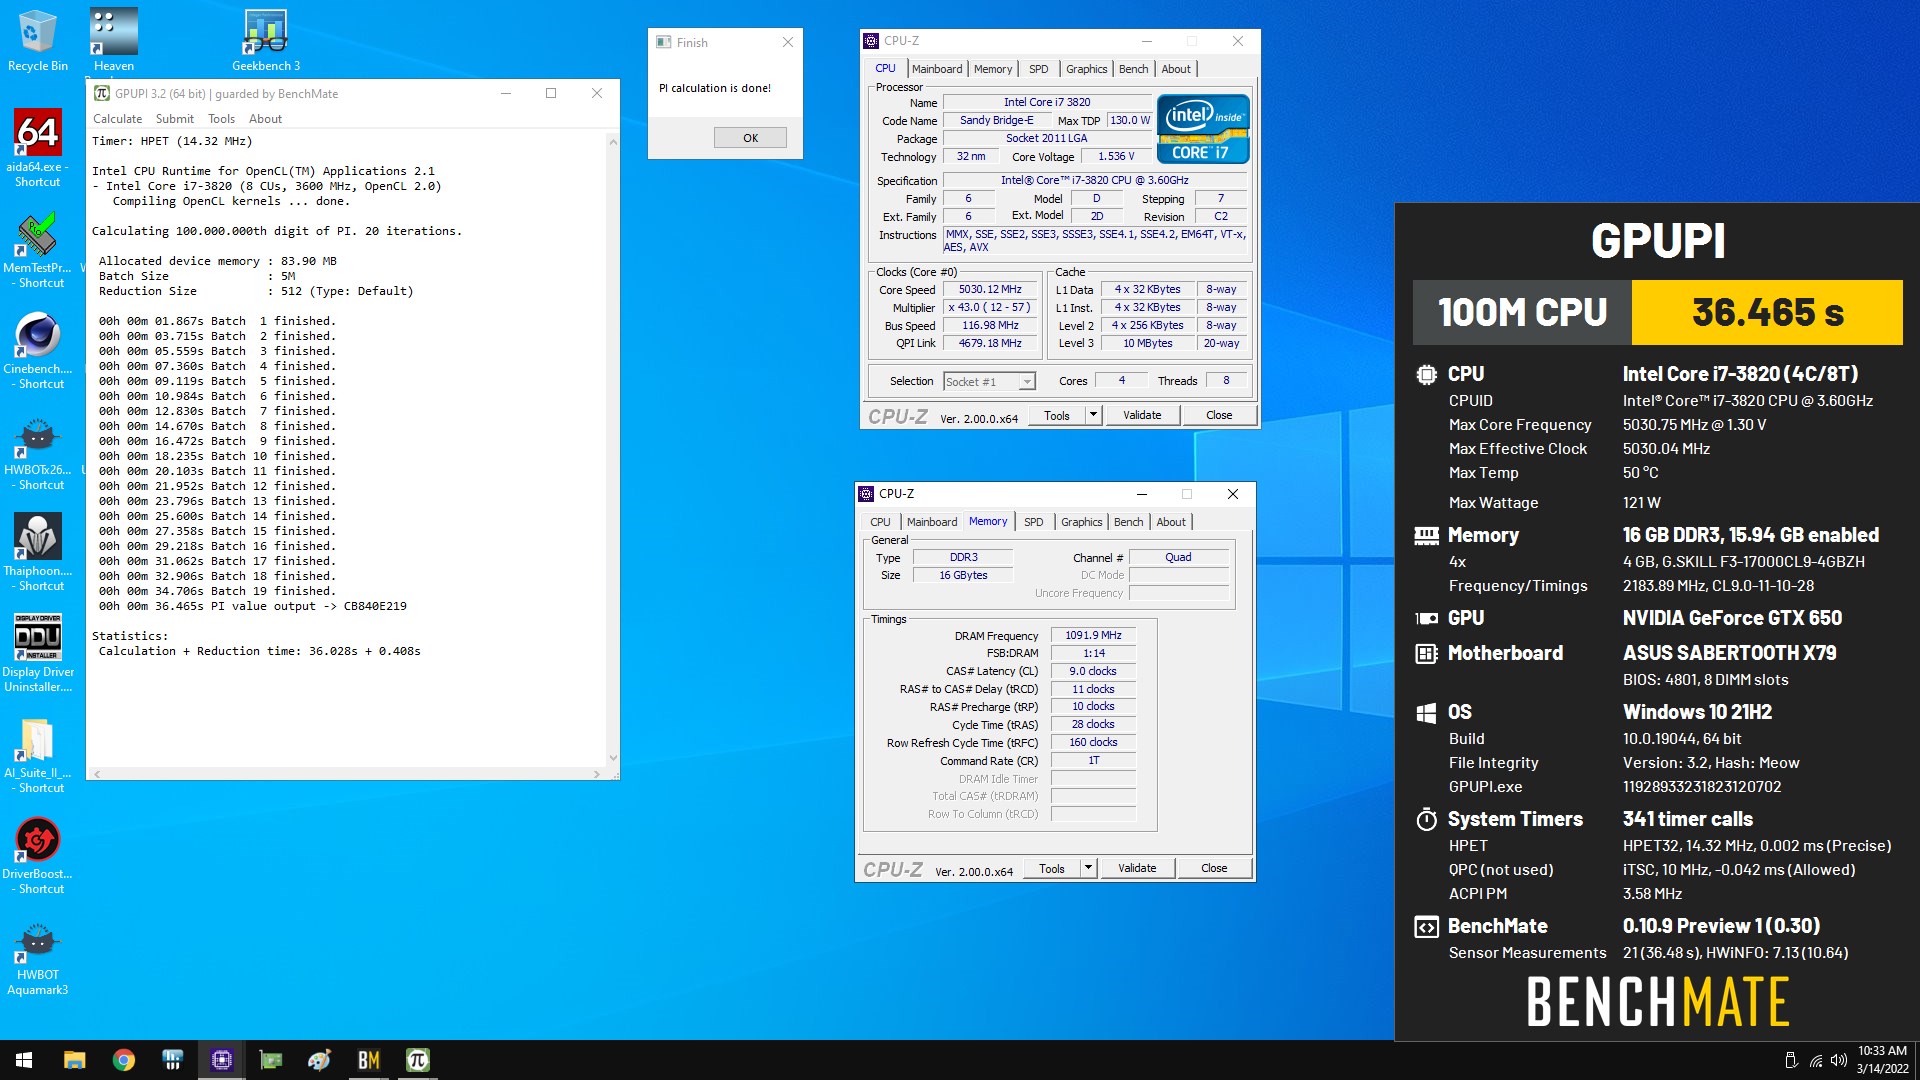Open File Explorer from the taskbar

pos(75,1060)
